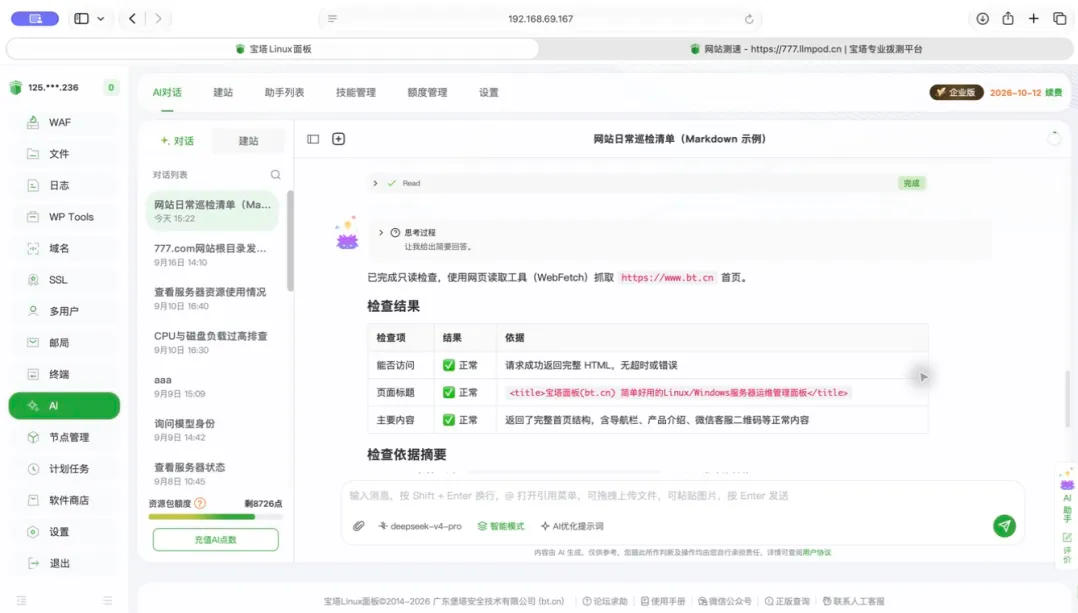This screenshot has height=613, width=1078.
Task: Click the 退出 logout icon
Action: click(x=33, y=564)
